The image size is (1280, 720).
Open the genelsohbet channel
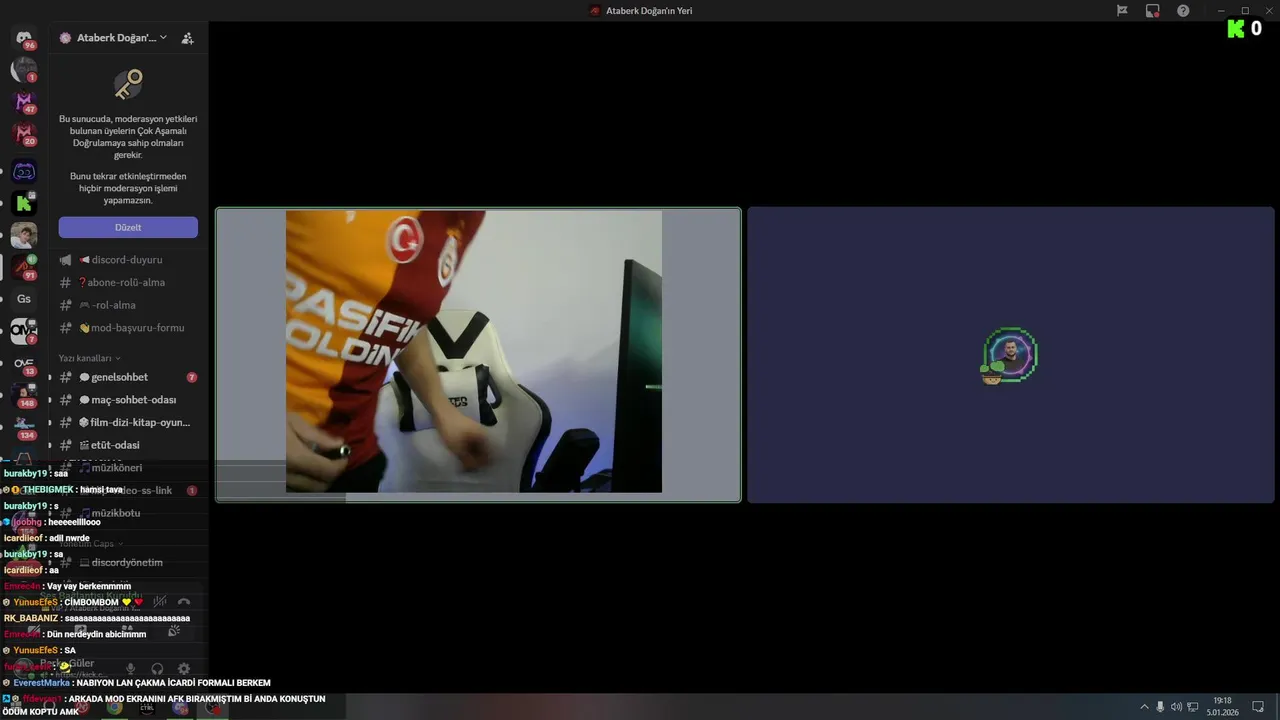click(x=127, y=377)
